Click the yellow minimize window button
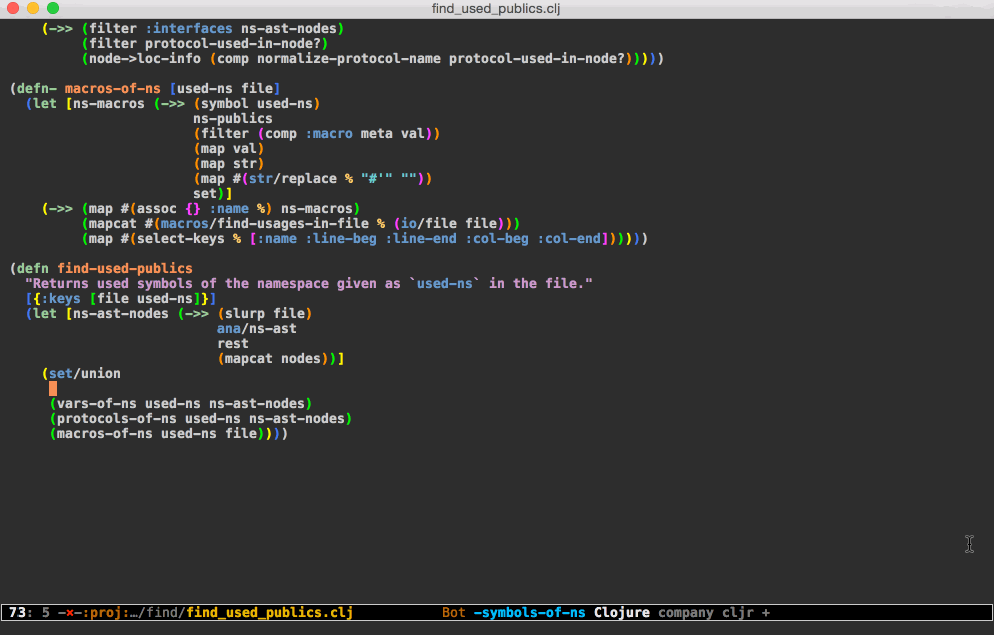Screen dimensions: 994x635 (33, 8)
